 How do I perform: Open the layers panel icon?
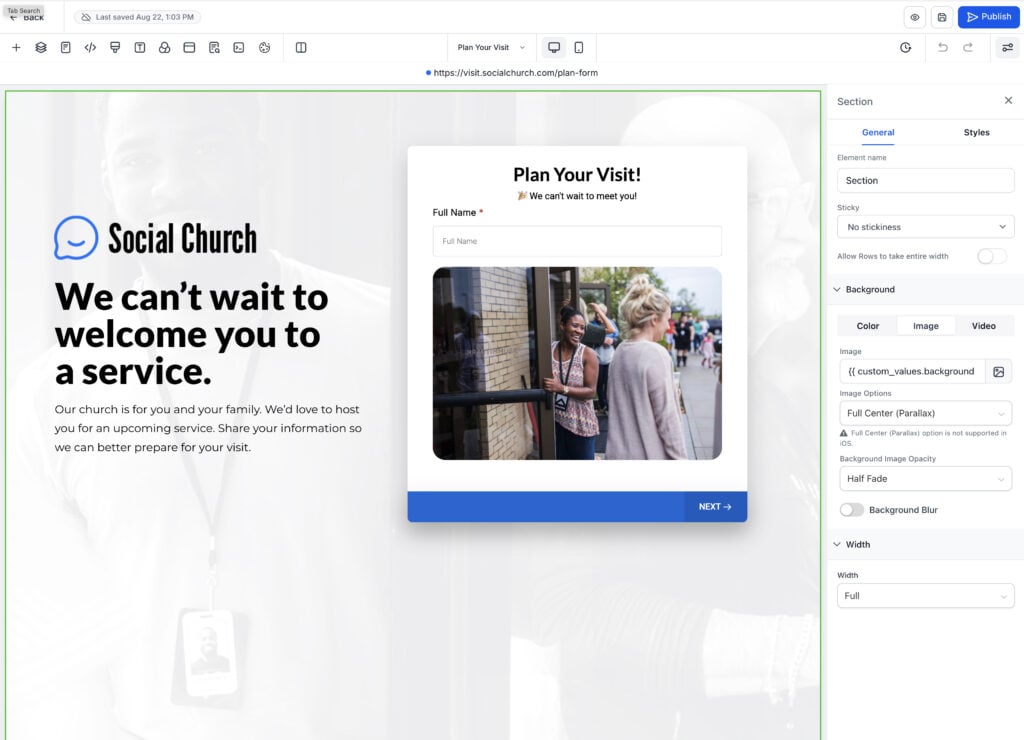pos(41,47)
